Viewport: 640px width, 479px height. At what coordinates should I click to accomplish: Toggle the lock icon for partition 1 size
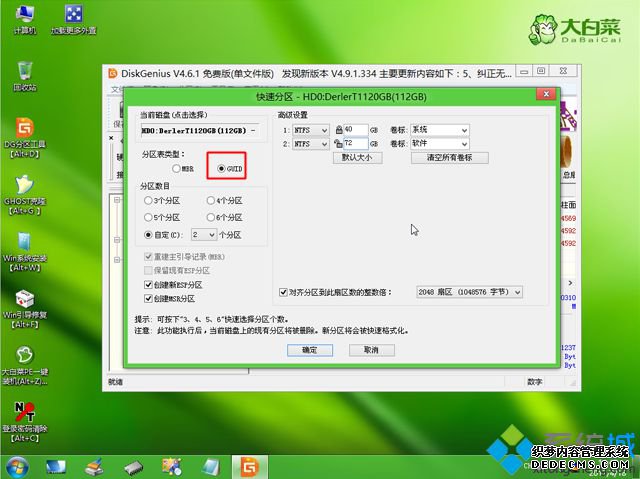coord(339,130)
